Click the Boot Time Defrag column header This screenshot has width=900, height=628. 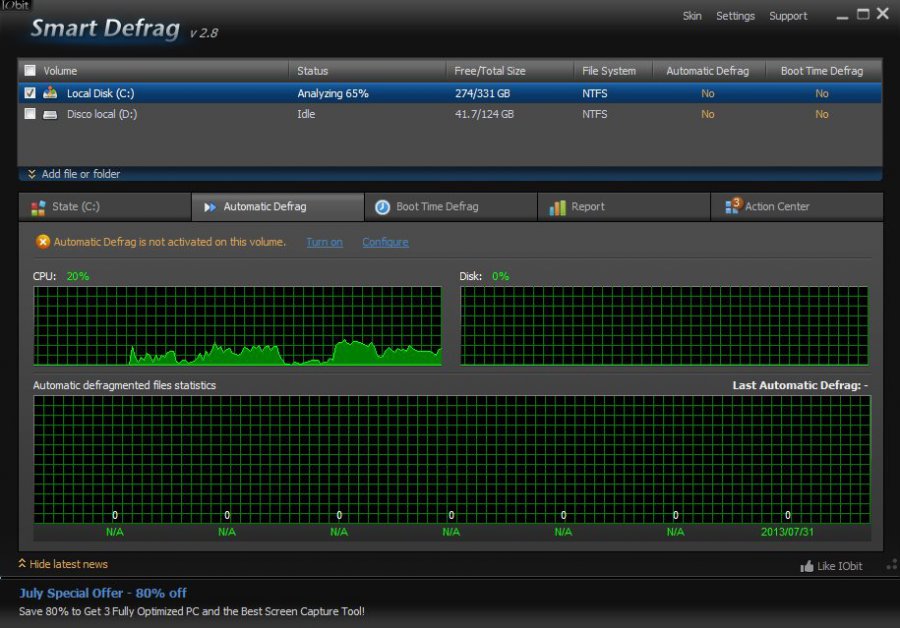tap(822, 71)
